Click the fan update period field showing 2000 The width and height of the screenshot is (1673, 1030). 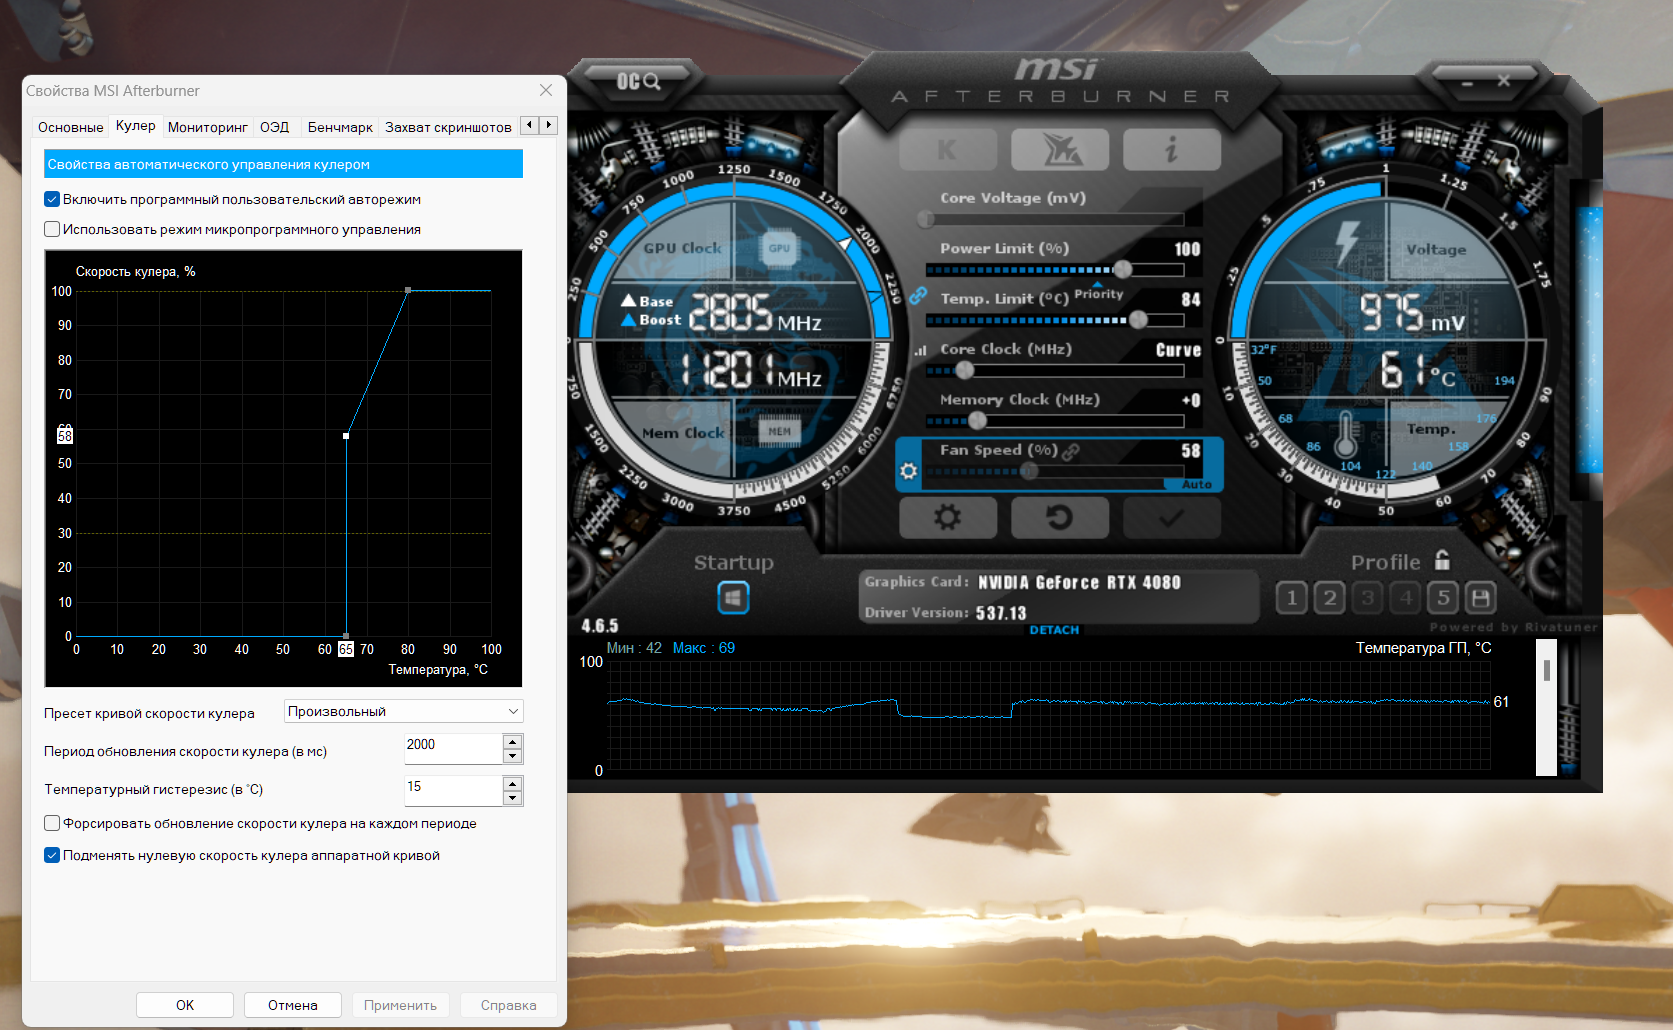tap(453, 749)
